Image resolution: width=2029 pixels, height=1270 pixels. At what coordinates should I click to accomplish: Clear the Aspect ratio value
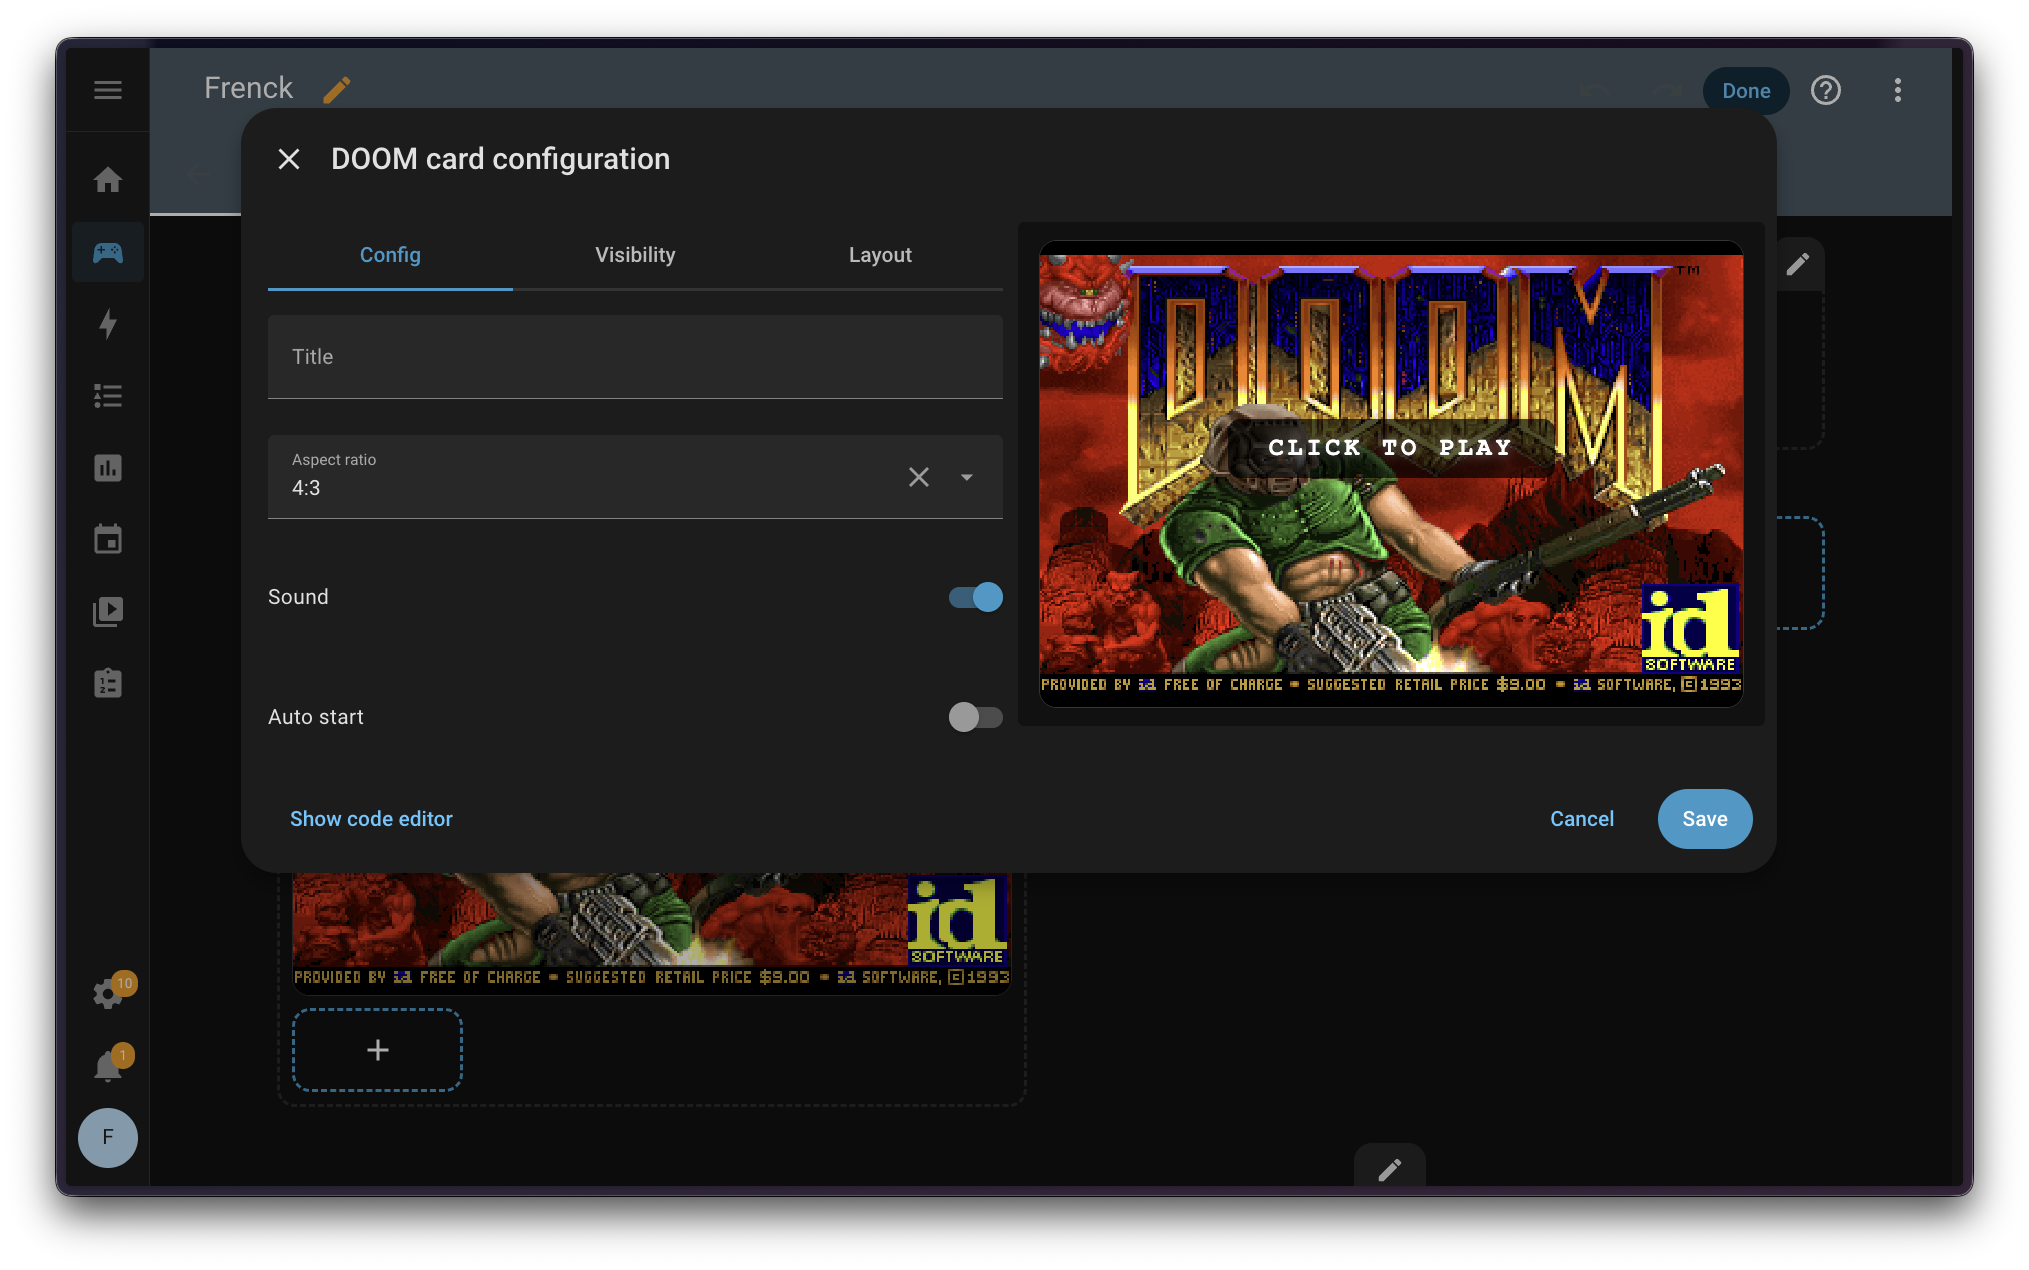[x=919, y=477]
